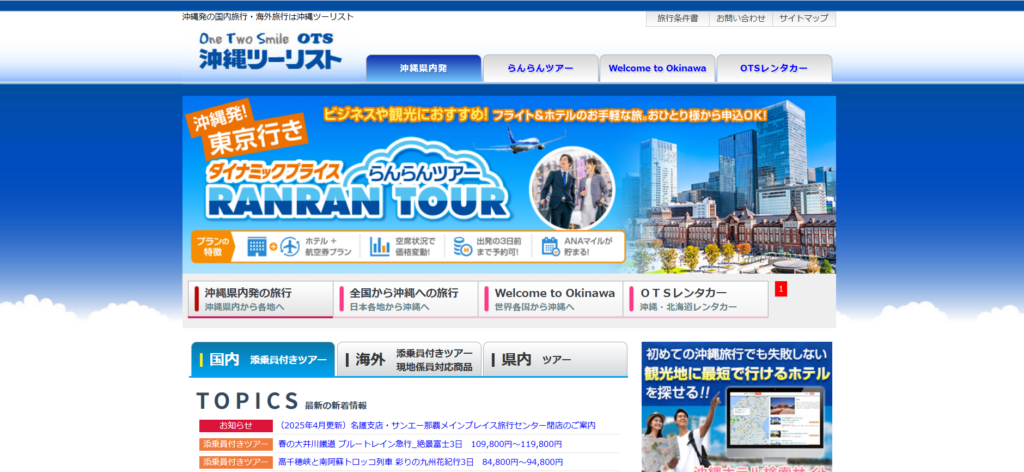Select the 県内 ツアー tab
The height and width of the screenshot is (472, 1024).
click(x=555, y=360)
